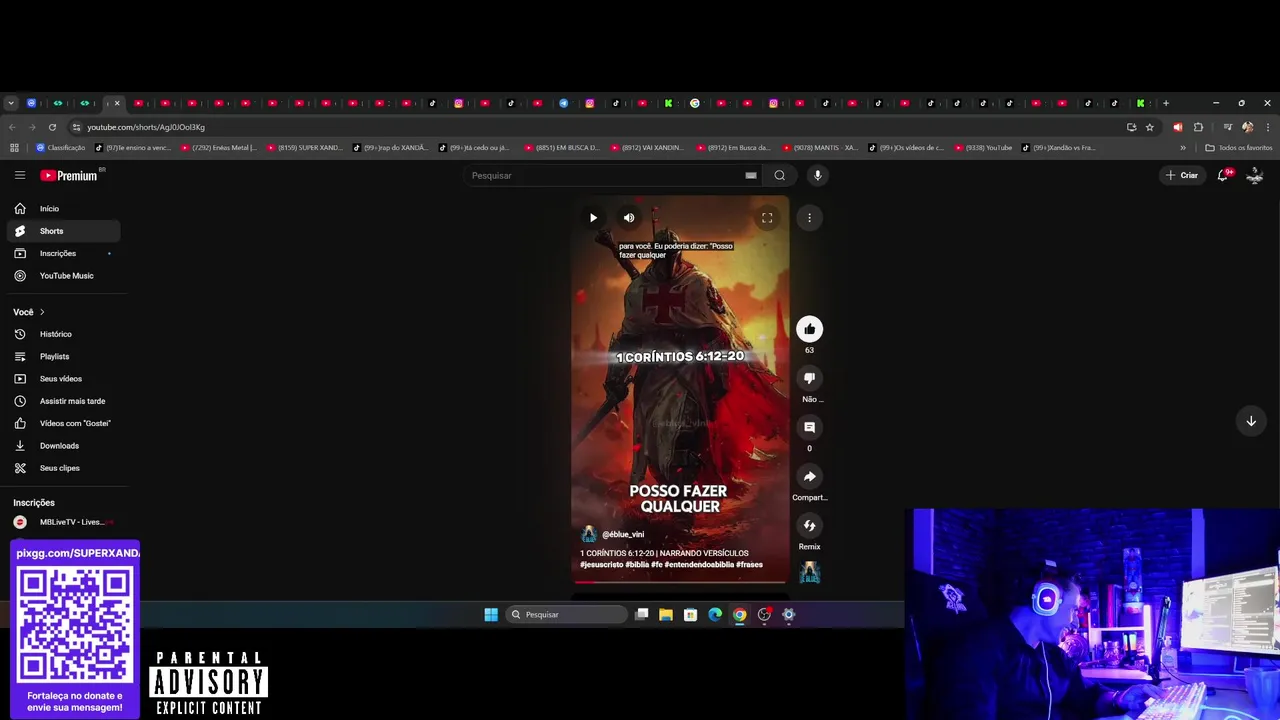Go back in browser history
This screenshot has height=720, width=1280.
12,127
